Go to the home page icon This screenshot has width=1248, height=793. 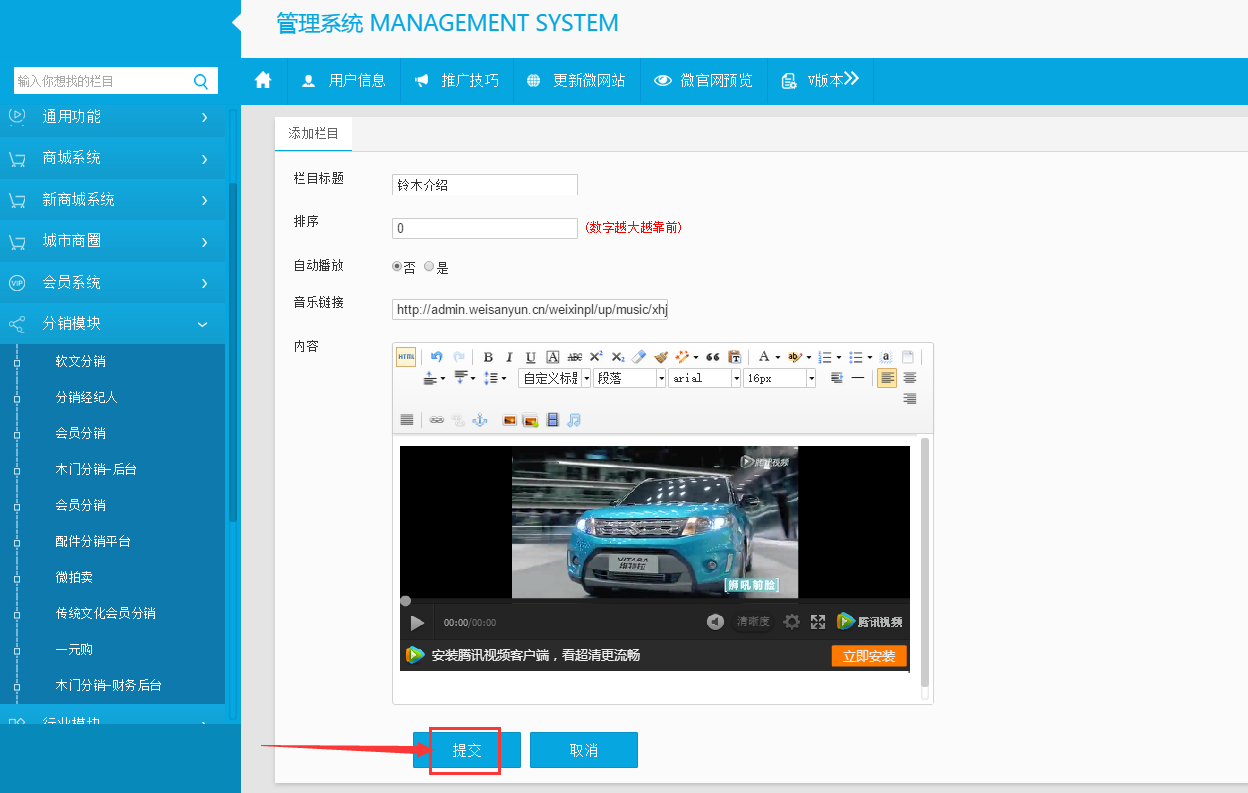pos(263,80)
